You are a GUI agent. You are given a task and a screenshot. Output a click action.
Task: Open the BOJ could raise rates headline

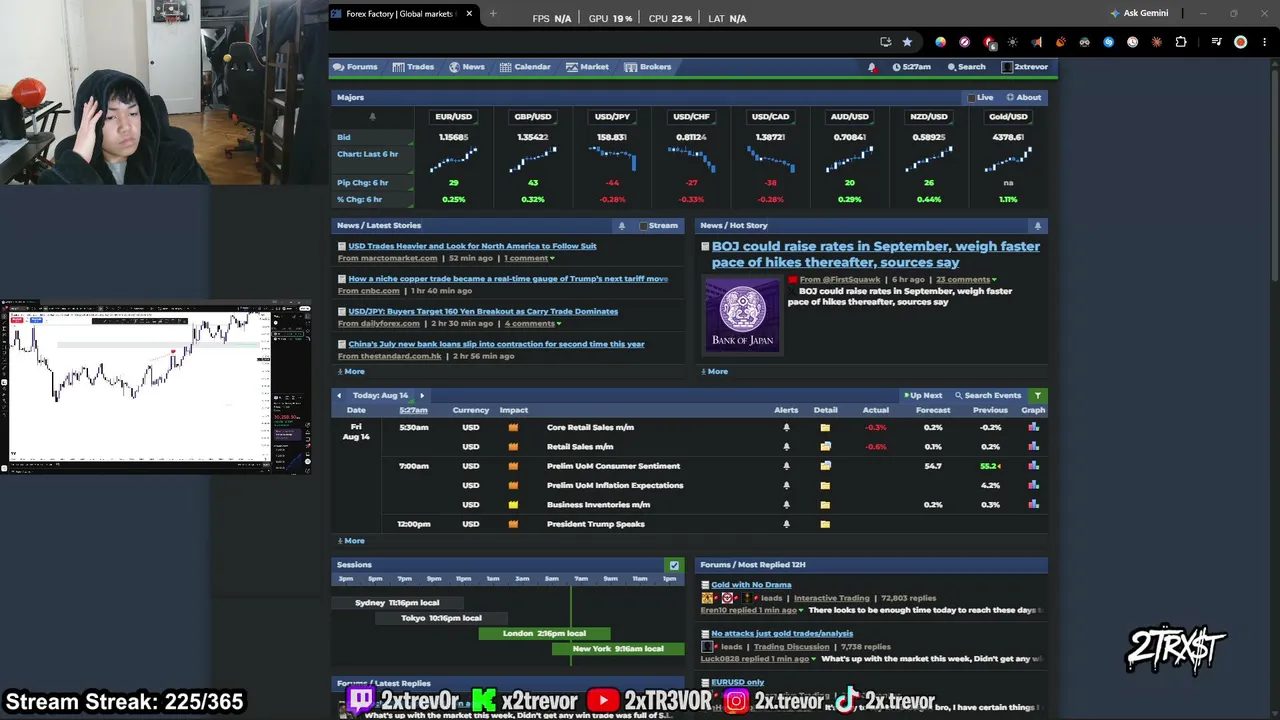876,254
